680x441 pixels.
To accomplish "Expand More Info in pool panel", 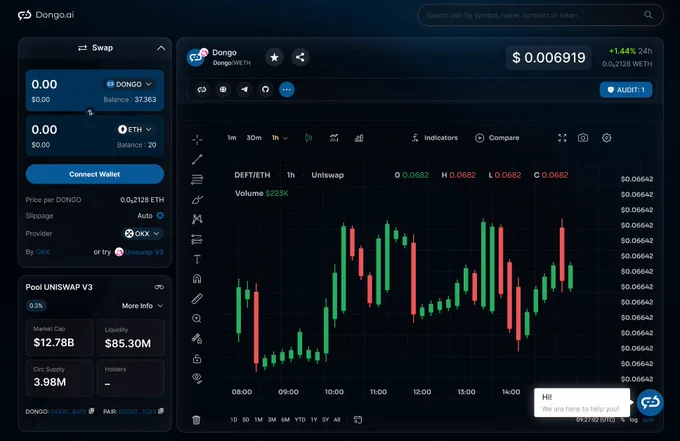I will [x=142, y=306].
